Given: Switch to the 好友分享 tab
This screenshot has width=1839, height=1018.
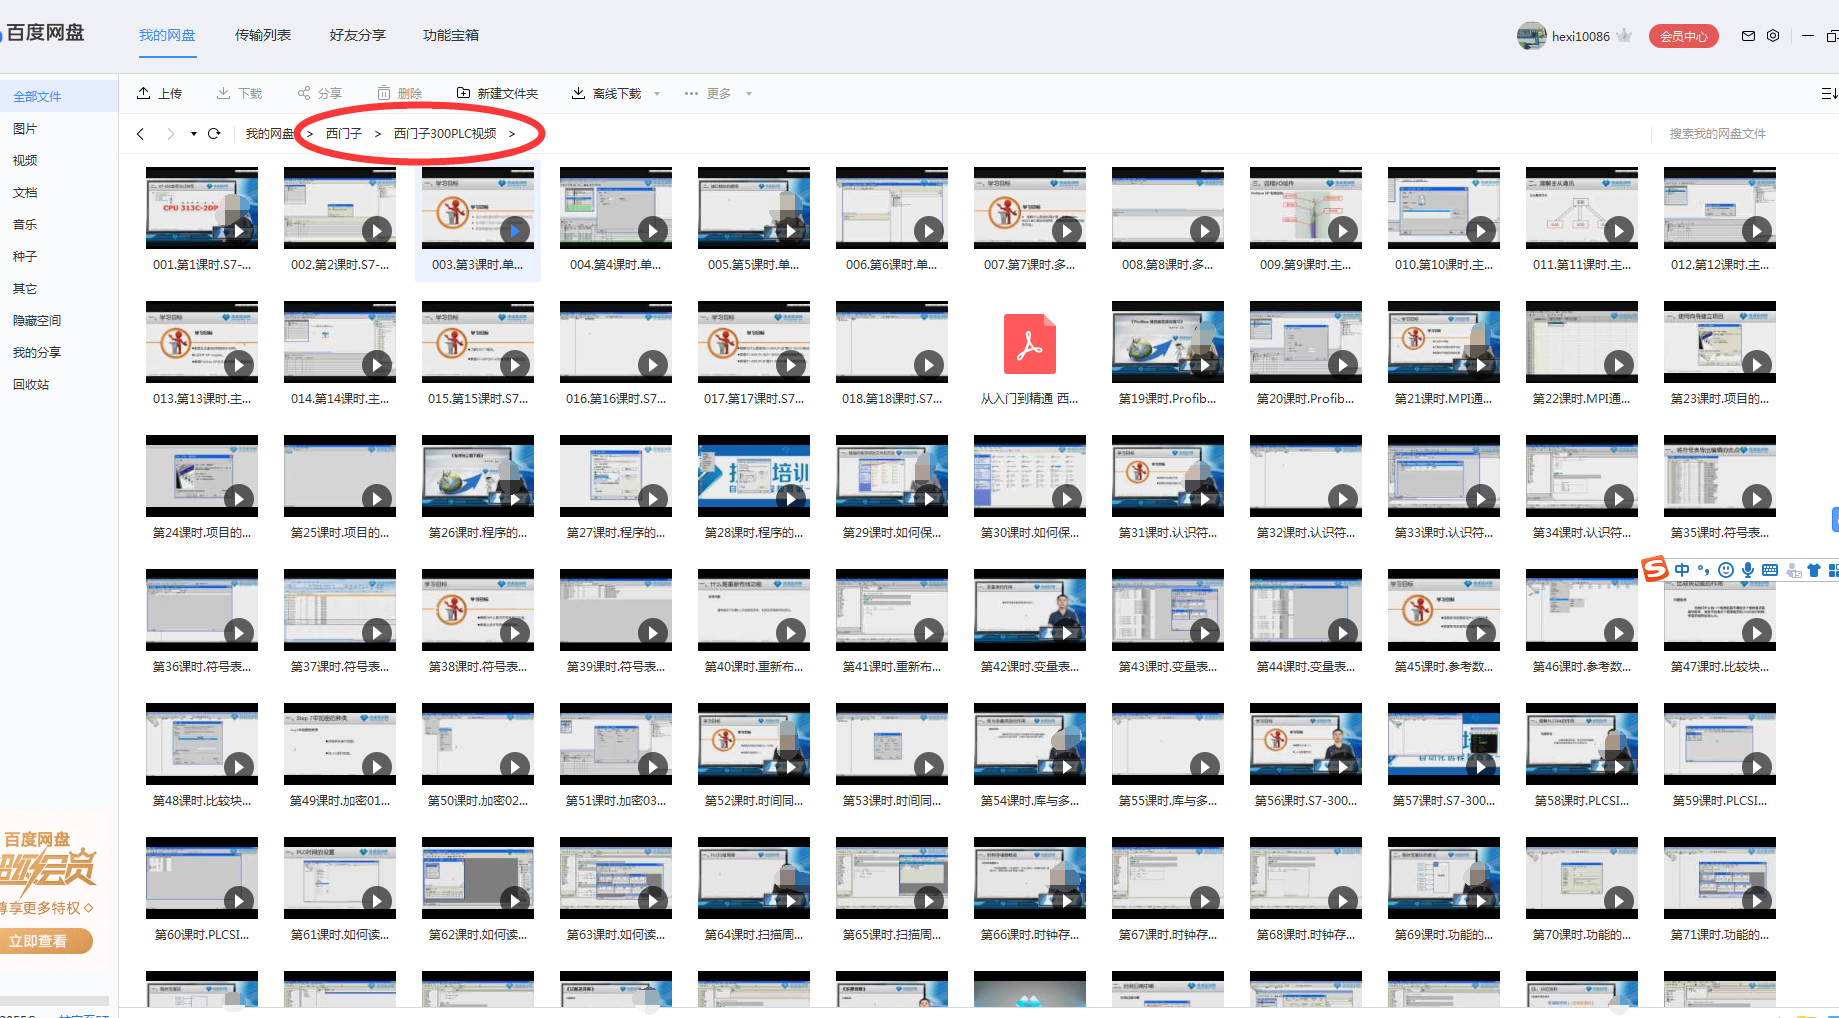Looking at the screenshot, I should click(x=358, y=35).
